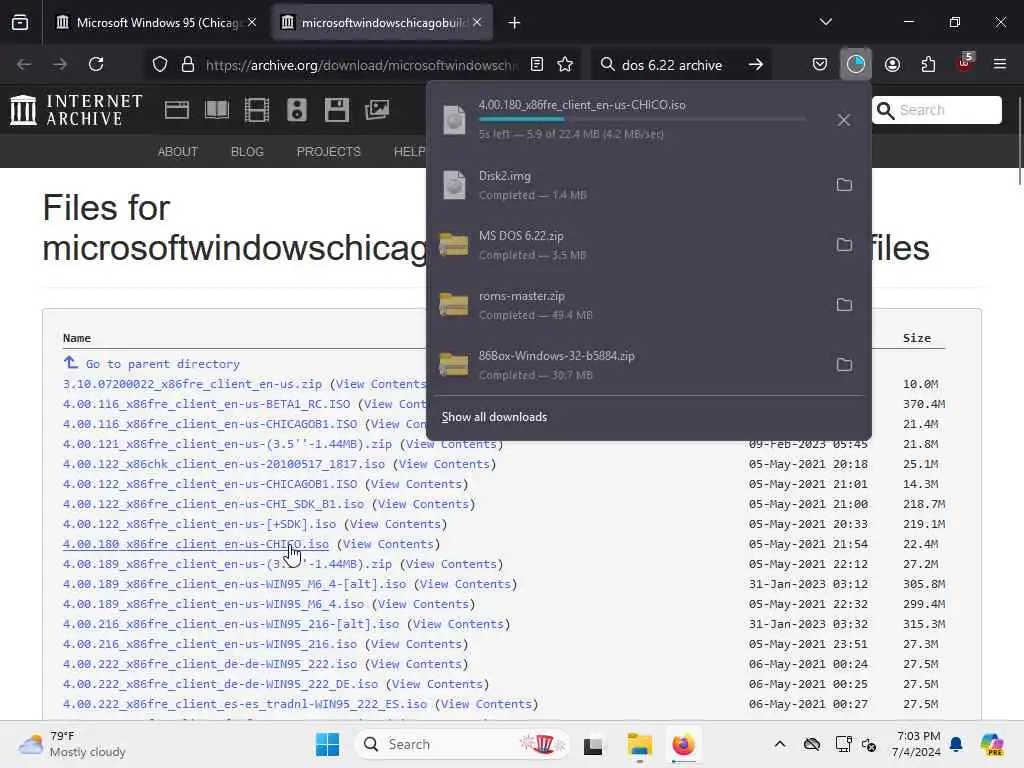Show MS DOS 6.22.zip in folder
Viewport: 1024px width, 768px height.
pos(844,245)
